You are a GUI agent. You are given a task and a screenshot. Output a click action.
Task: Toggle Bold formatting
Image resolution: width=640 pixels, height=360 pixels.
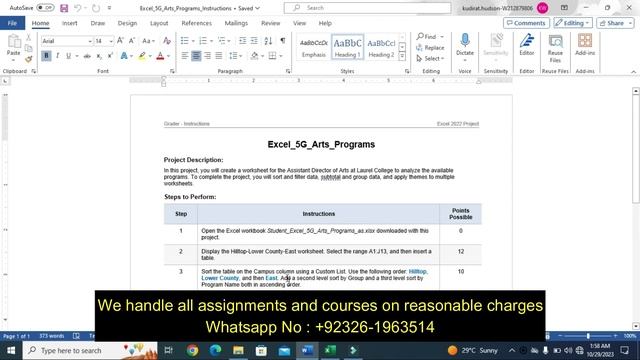point(46,56)
